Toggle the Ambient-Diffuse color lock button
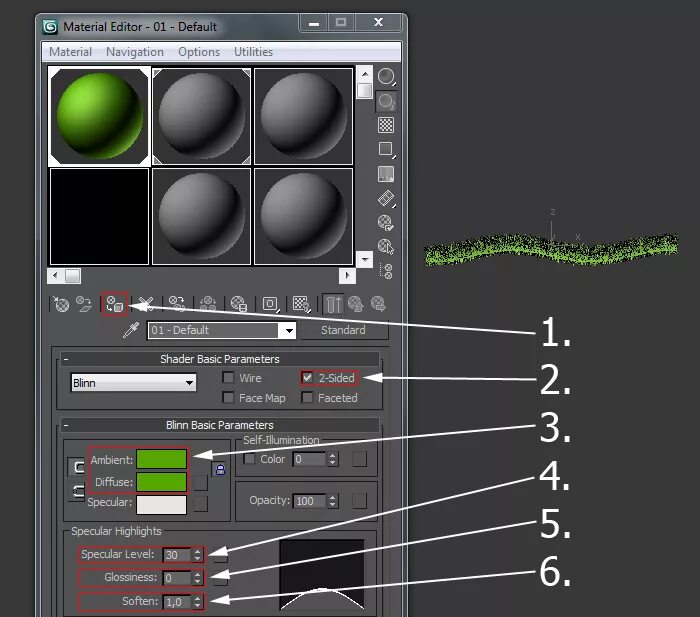Image resolution: width=700 pixels, height=617 pixels. point(77,467)
